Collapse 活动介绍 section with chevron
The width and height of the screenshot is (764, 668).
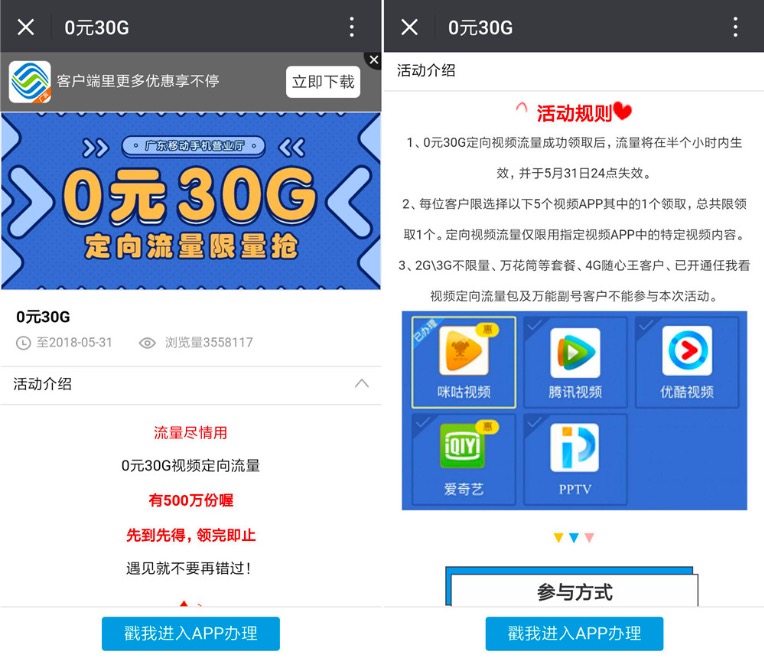362,384
